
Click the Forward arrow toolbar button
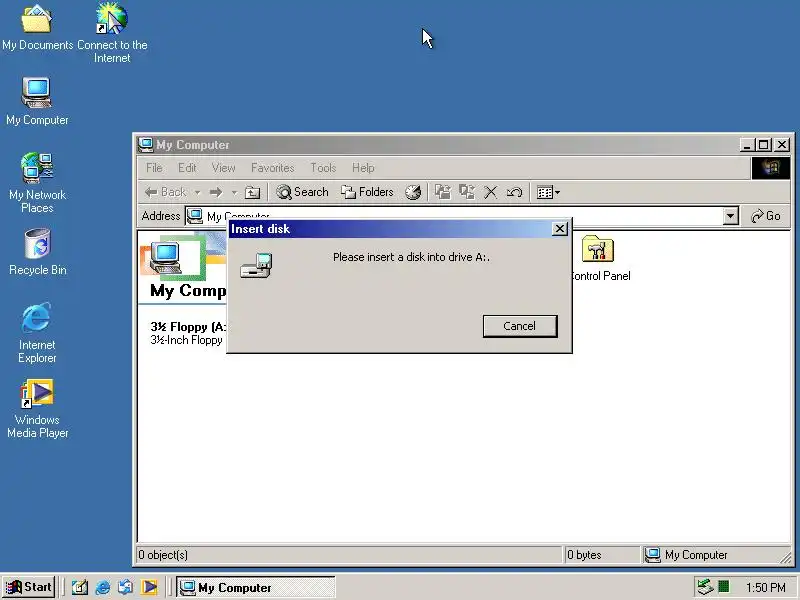(x=216, y=192)
